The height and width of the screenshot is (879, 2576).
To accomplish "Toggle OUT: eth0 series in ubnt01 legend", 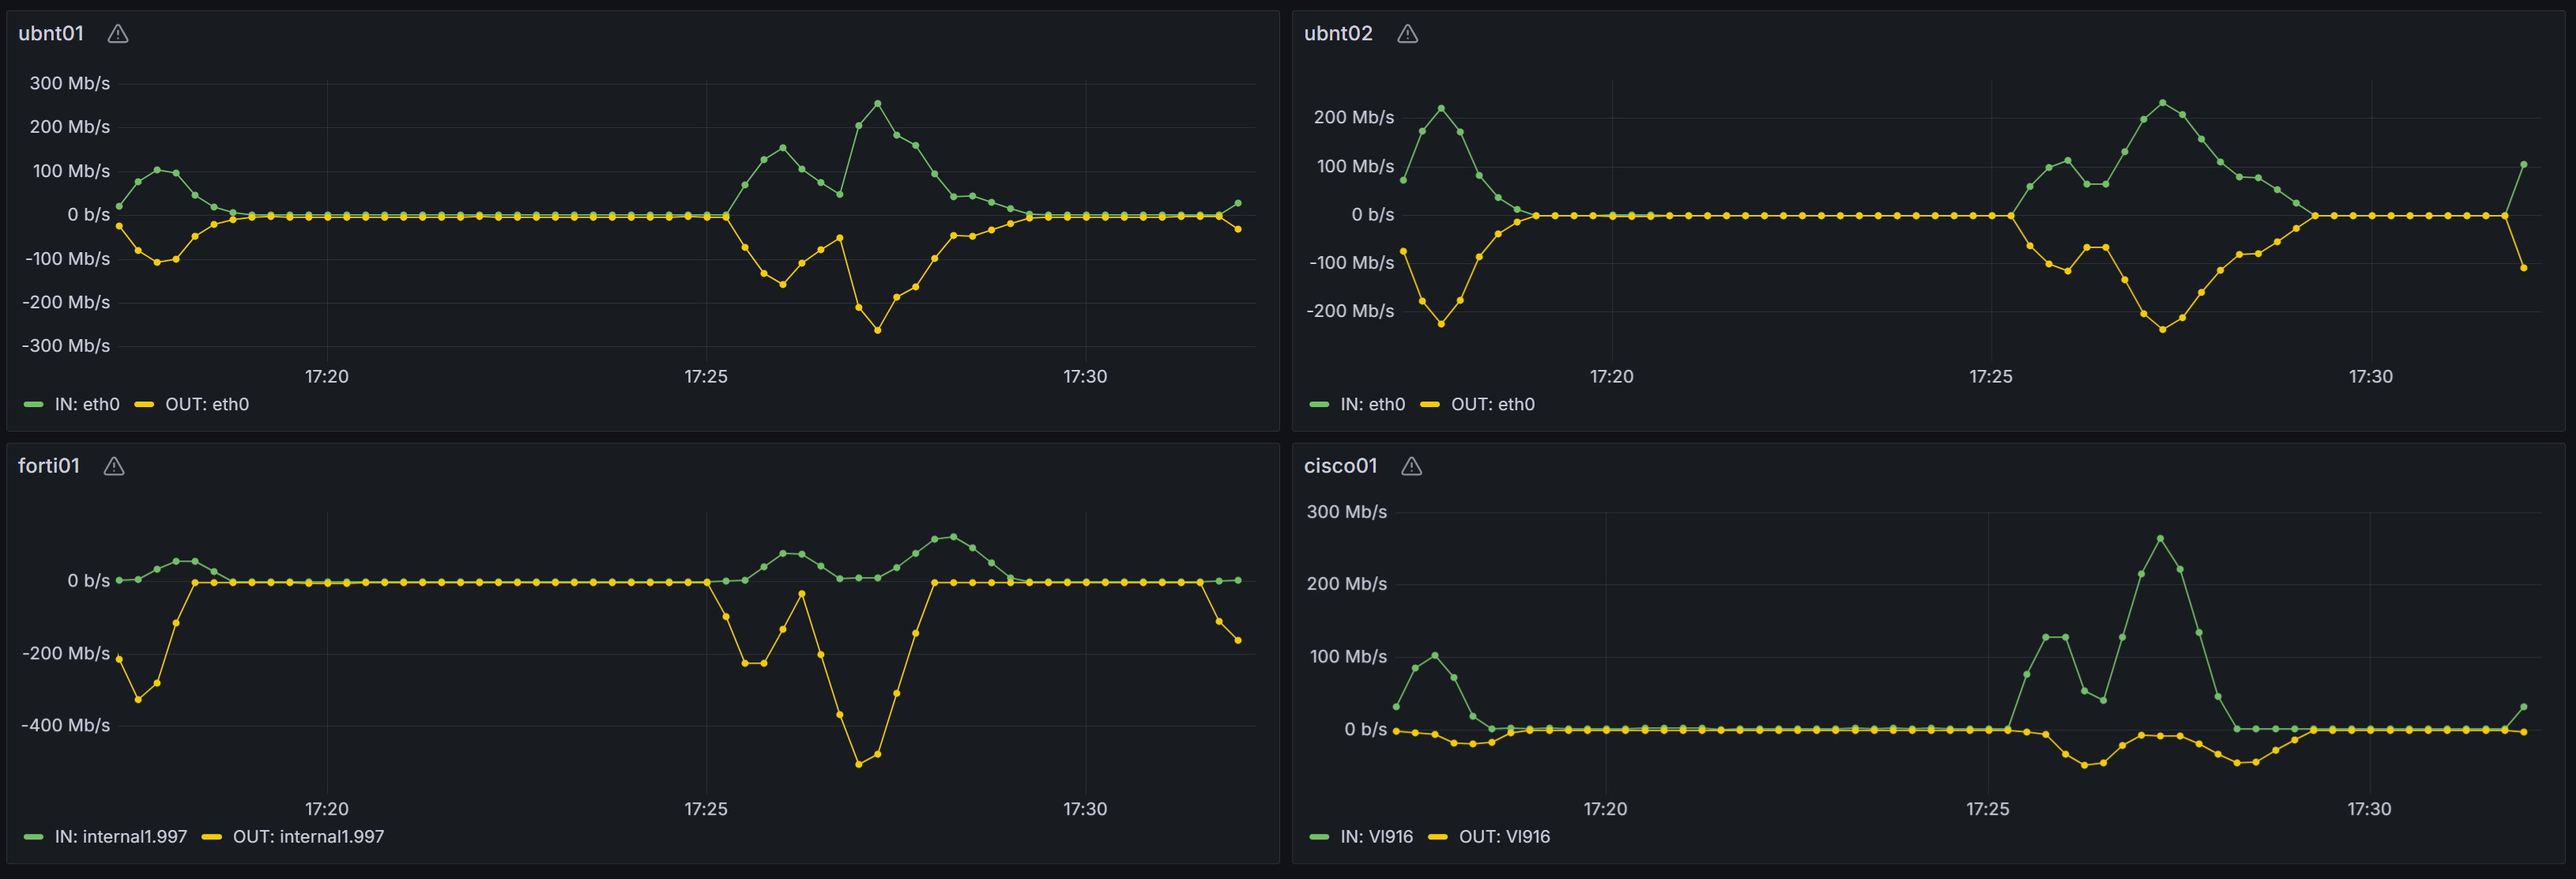I will click(206, 404).
